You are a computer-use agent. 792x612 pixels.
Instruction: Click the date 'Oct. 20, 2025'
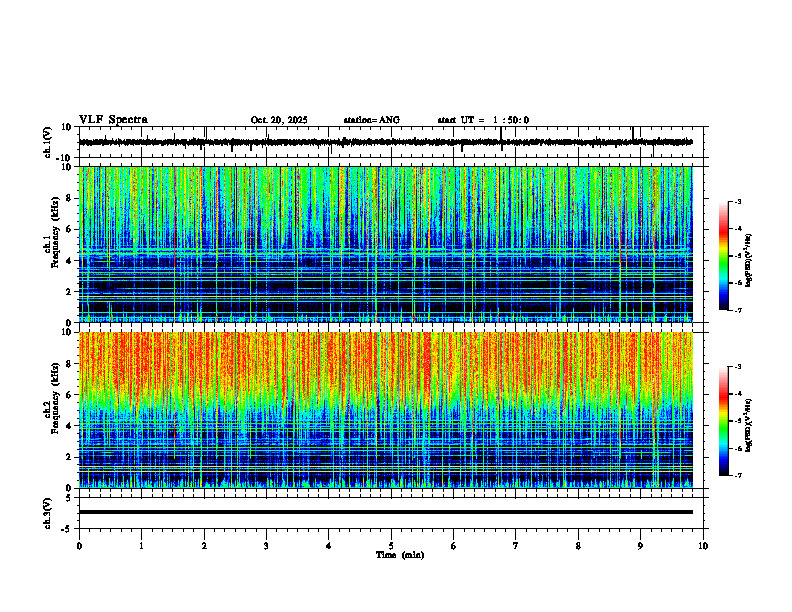(279, 120)
